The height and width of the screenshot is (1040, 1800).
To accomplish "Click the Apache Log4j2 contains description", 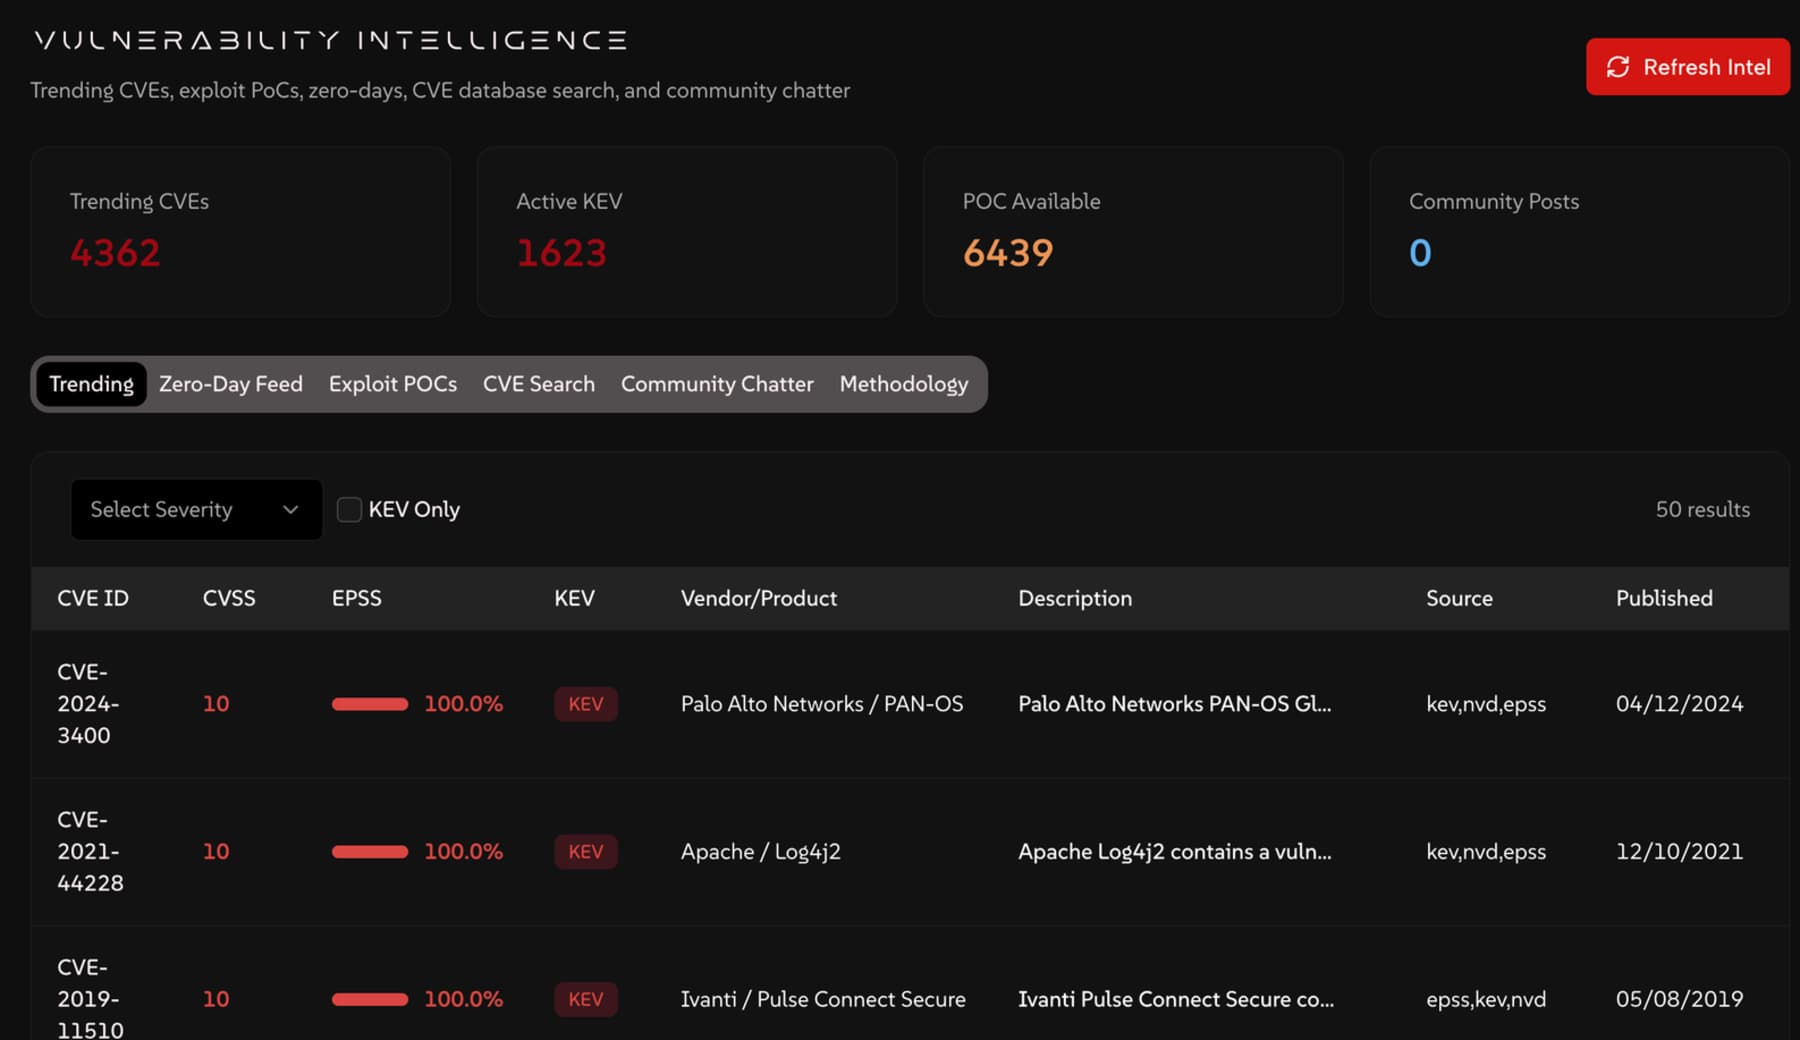I will click(1175, 852).
